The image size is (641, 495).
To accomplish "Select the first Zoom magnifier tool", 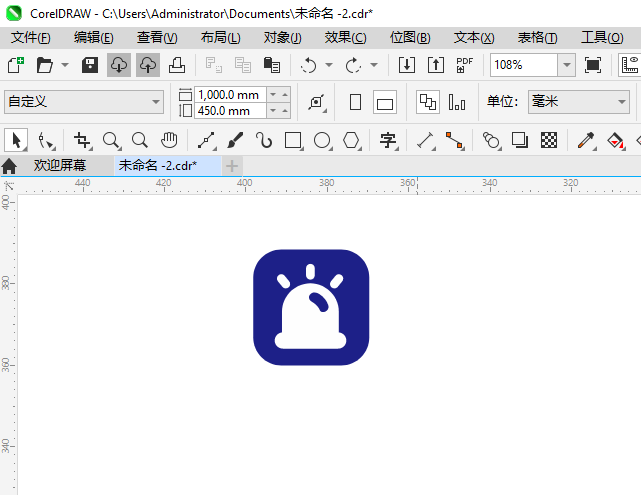I will coord(111,141).
